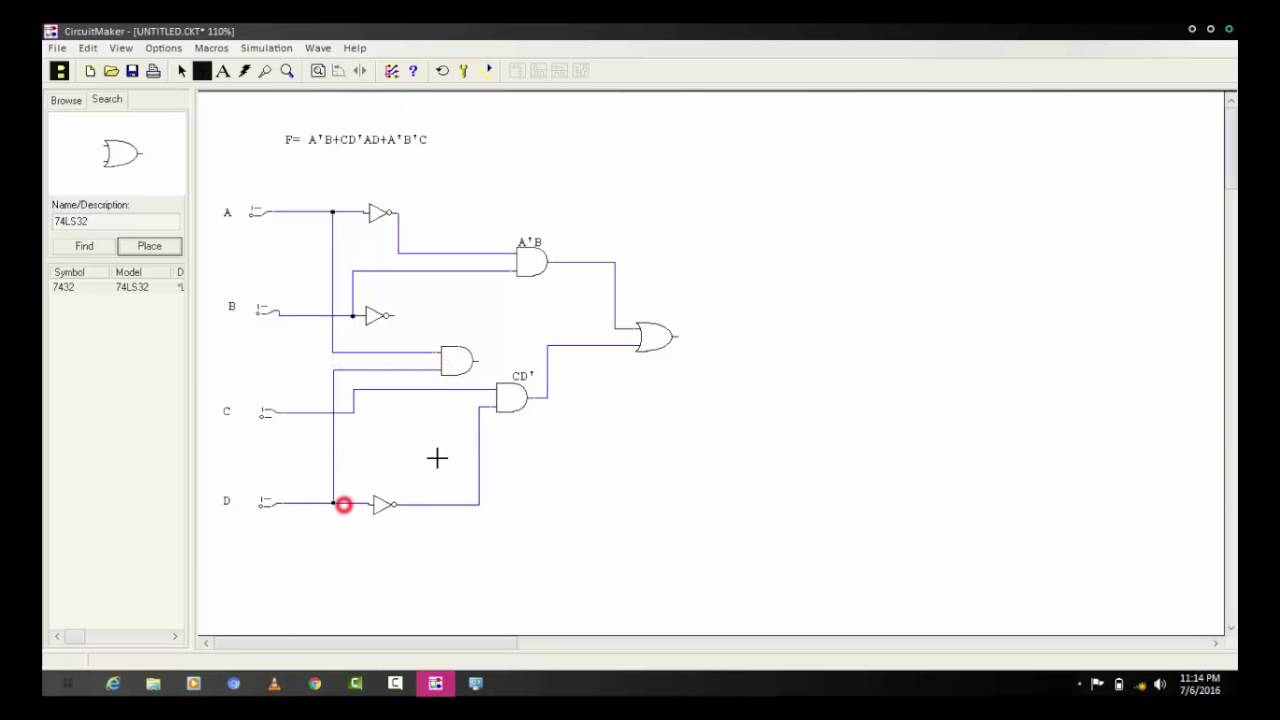Click the Place button
The height and width of the screenshot is (720, 1280).
[149, 246]
